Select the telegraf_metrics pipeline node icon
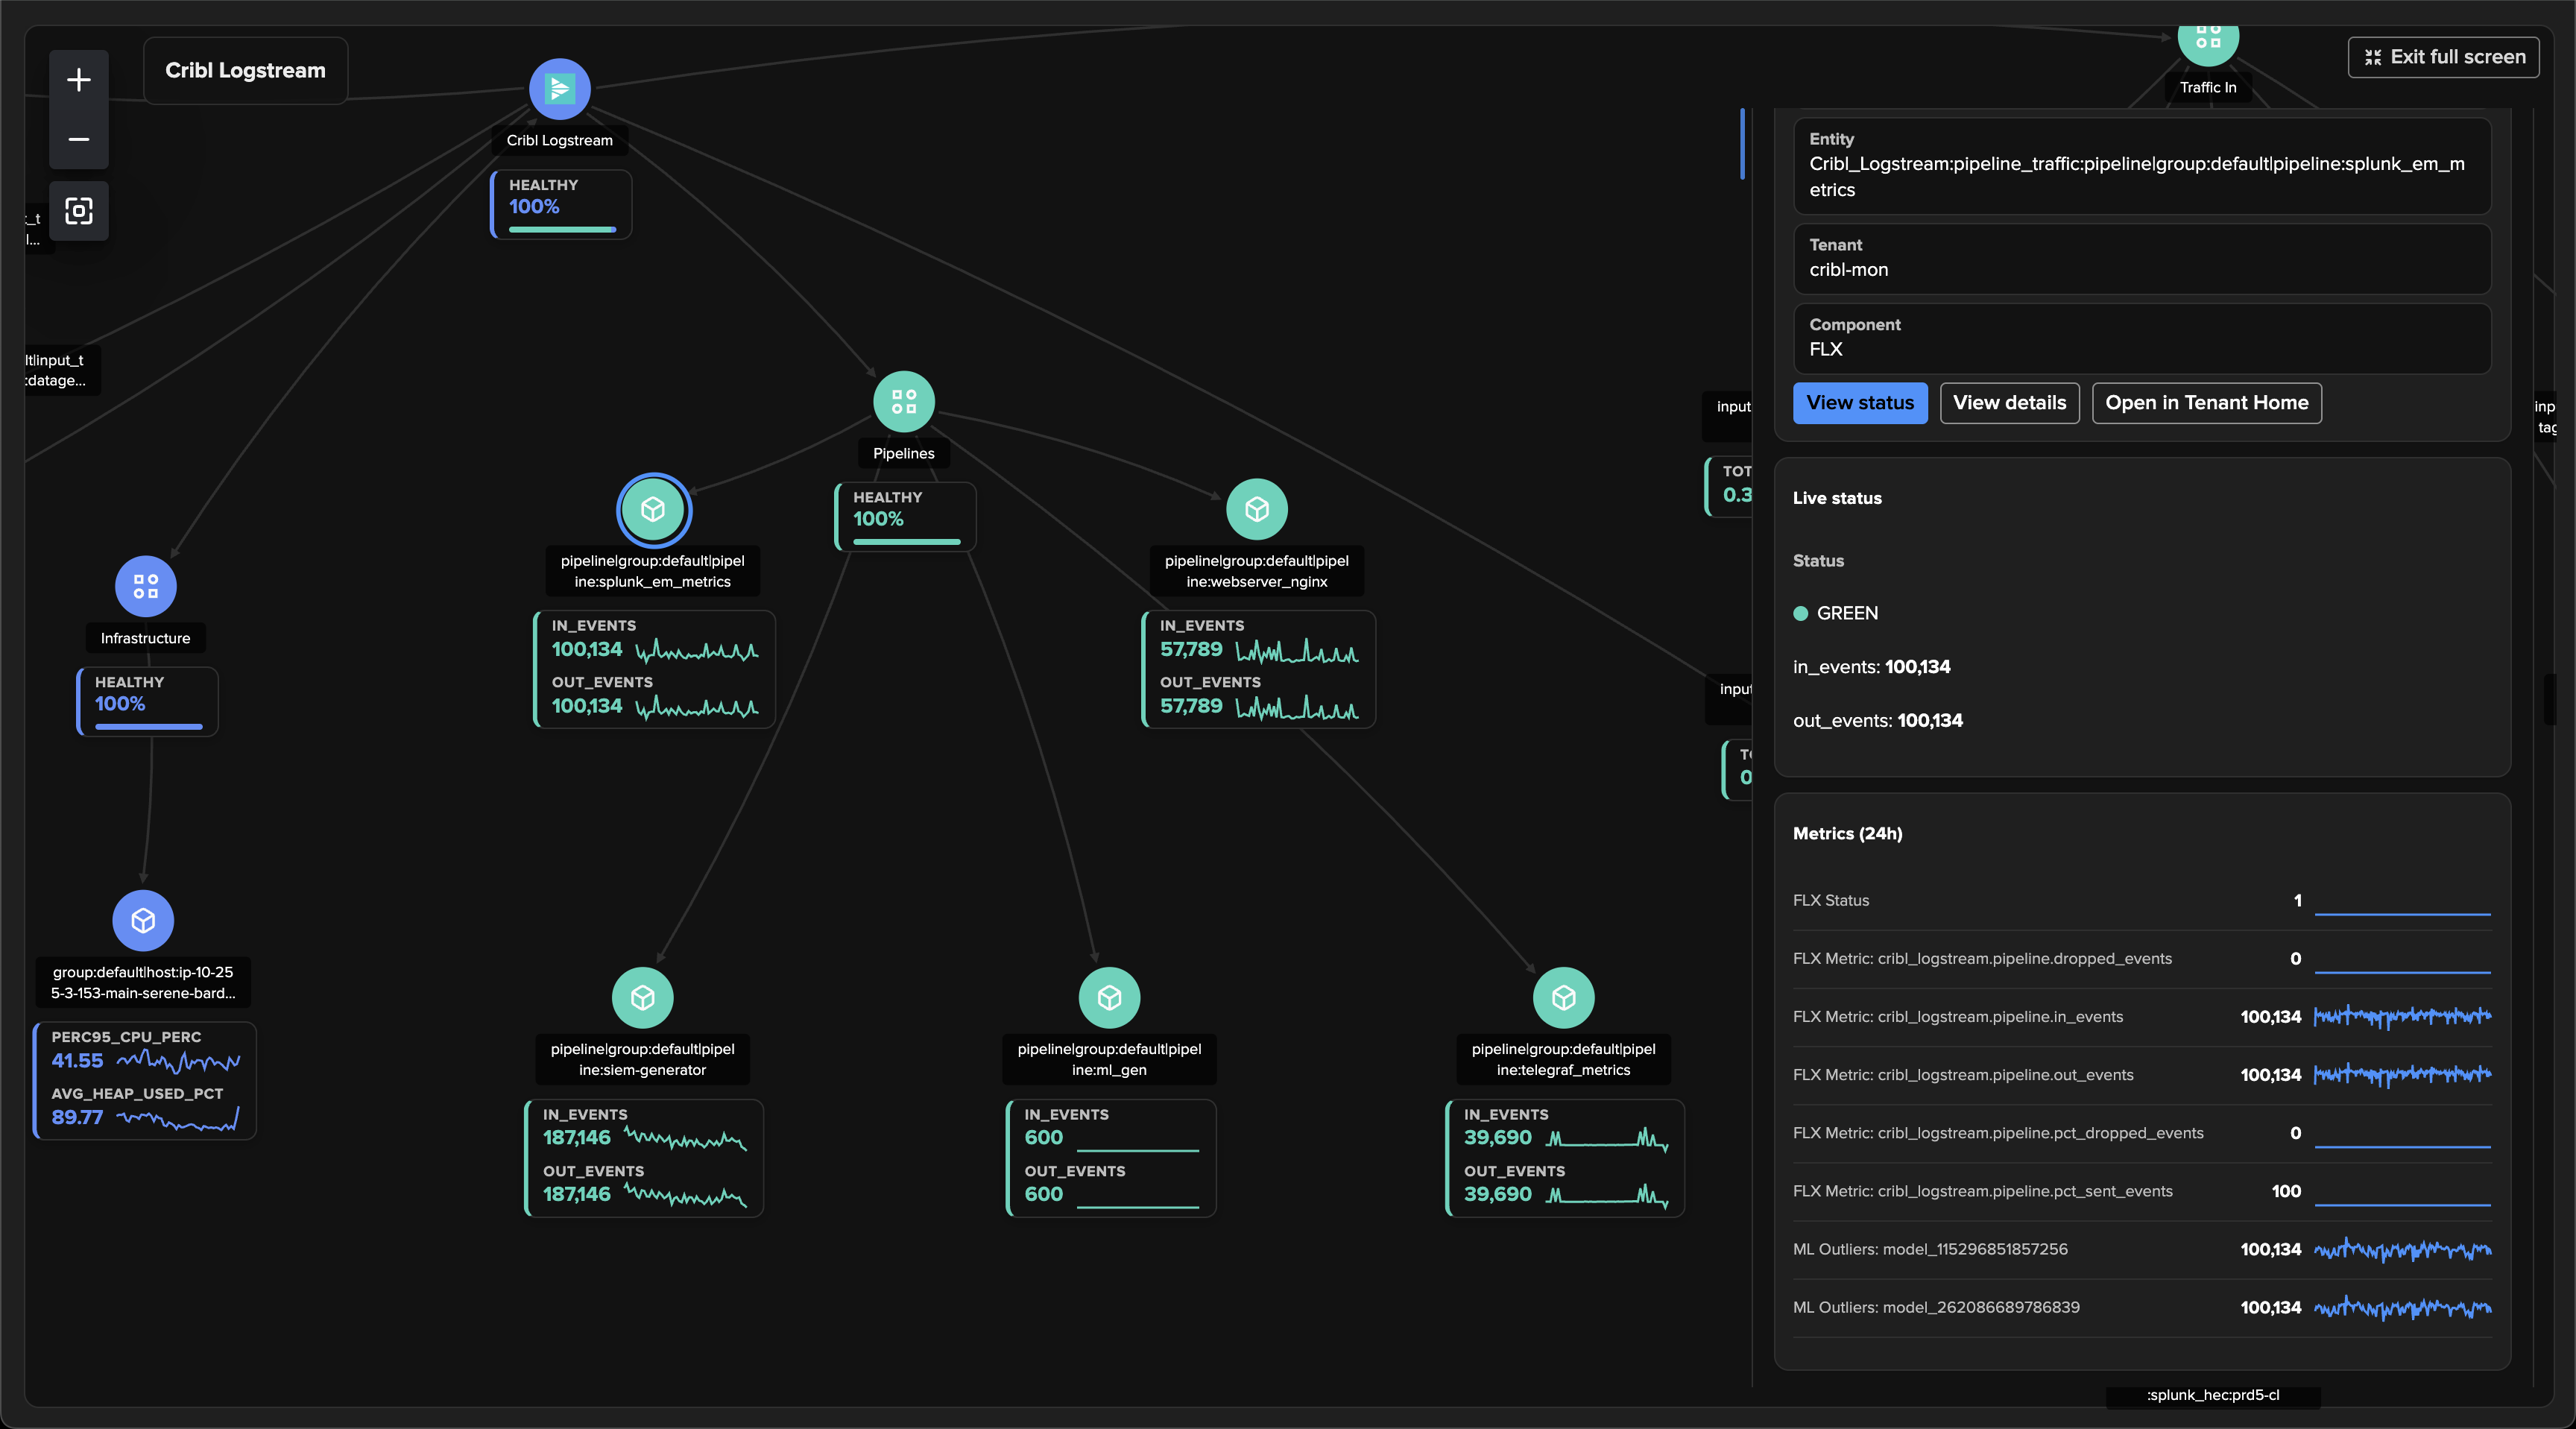The image size is (2576, 1429). coord(1564,998)
